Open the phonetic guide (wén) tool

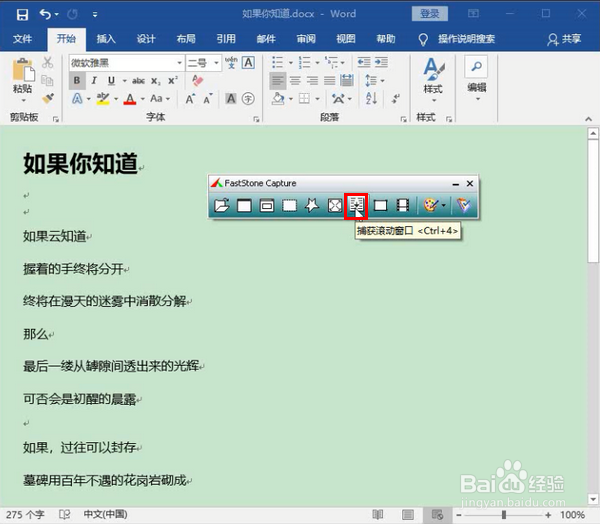coord(231,63)
